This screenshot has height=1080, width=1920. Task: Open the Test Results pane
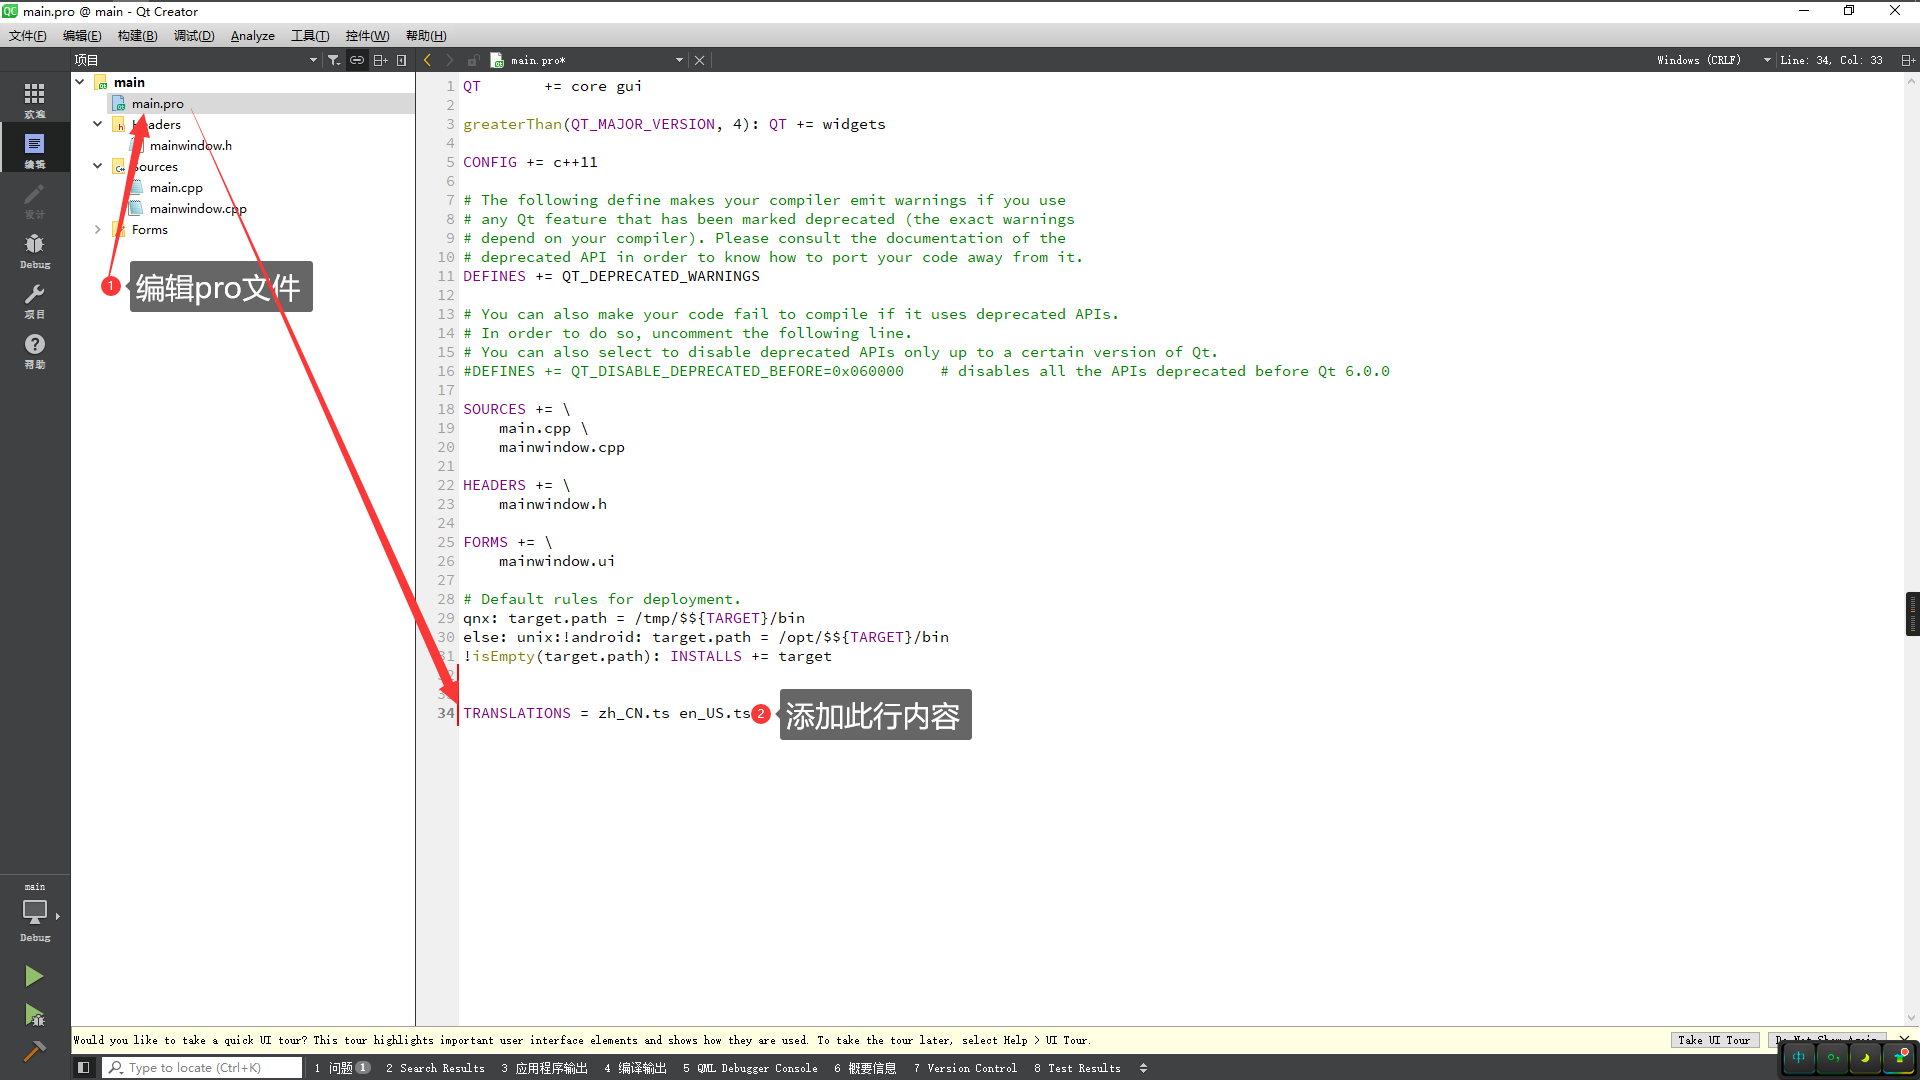(1077, 1068)
